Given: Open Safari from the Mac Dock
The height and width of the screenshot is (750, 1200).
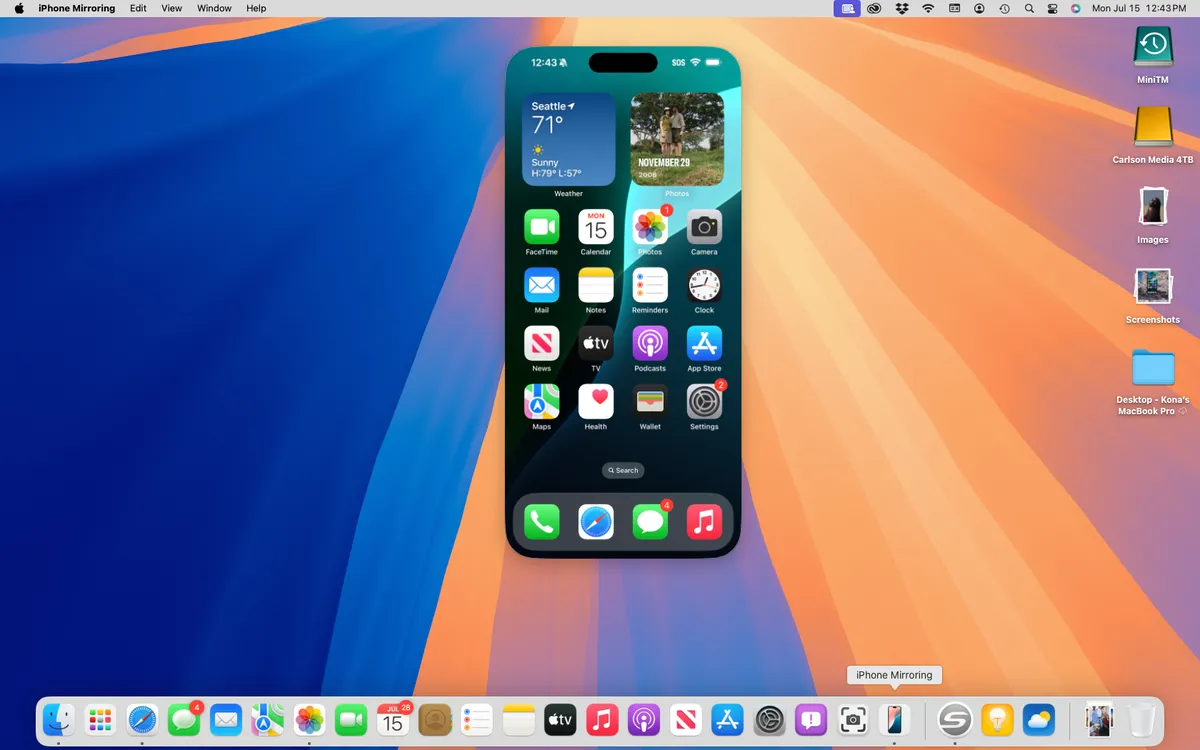Looking at the screenshot, I should 142,719.
